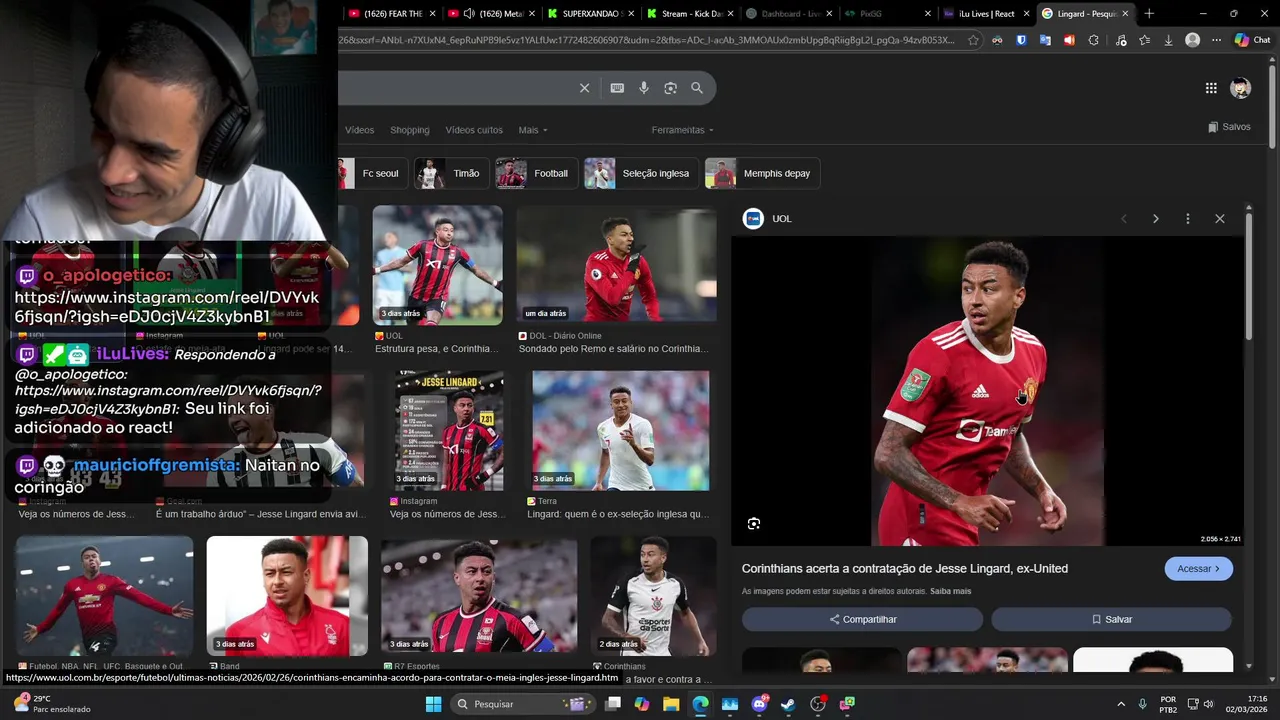Switch to iLu Lives React tab
Image resolution: width=1280 pixels, height=720 pixels.
point(987,14)
